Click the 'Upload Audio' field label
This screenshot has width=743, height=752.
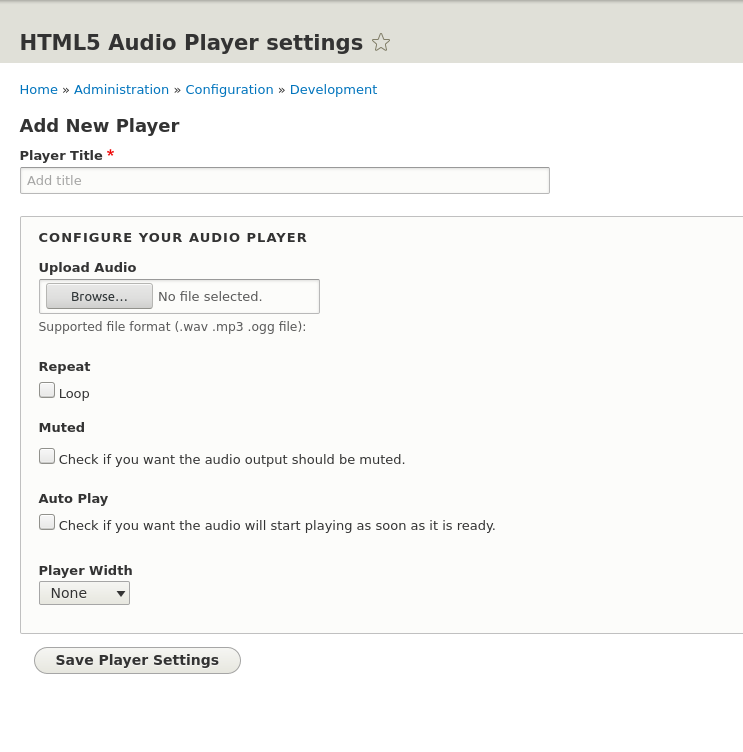tap(87, 268)
